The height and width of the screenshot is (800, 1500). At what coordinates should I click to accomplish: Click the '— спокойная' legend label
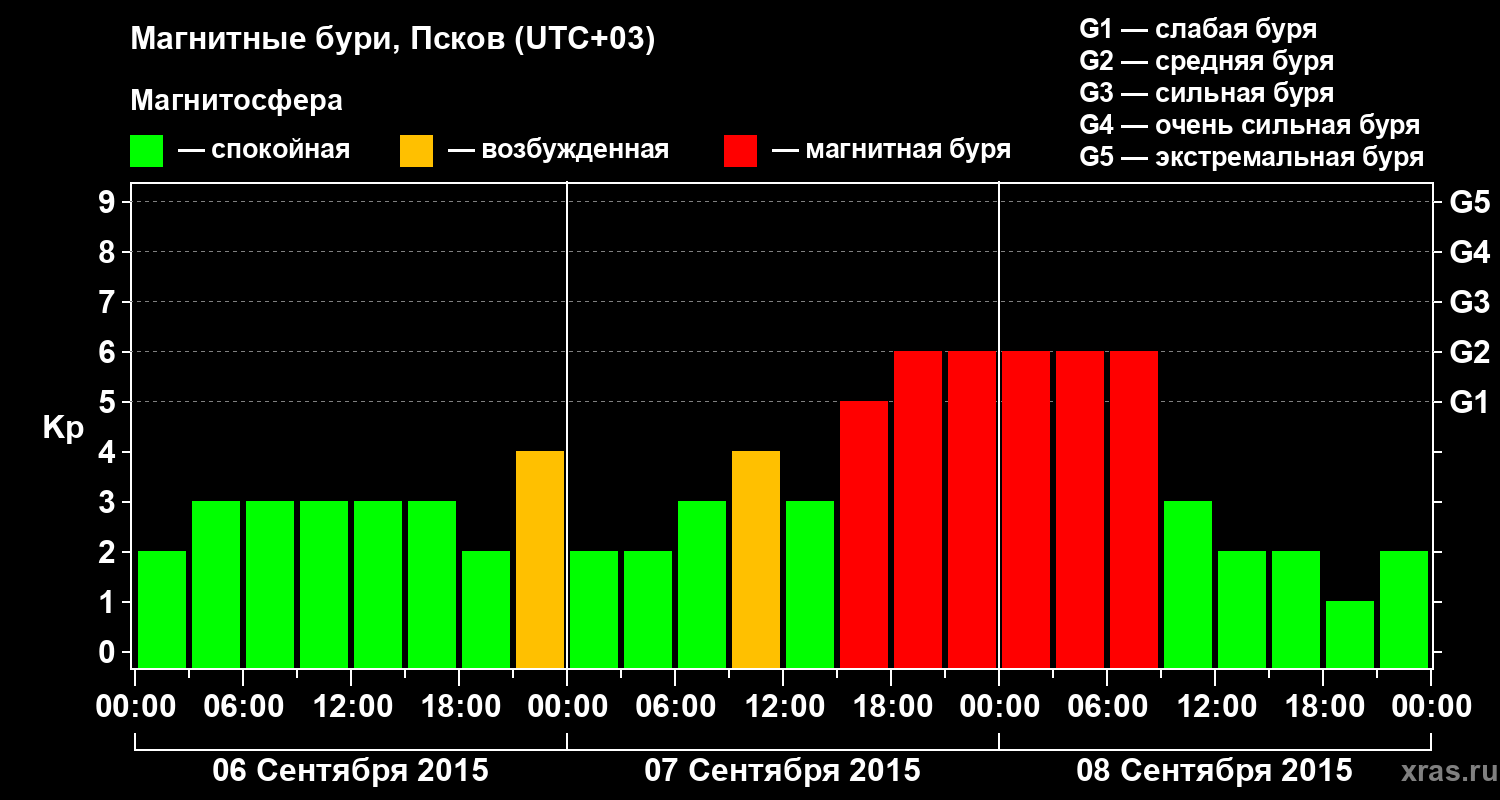pos(264,151)
